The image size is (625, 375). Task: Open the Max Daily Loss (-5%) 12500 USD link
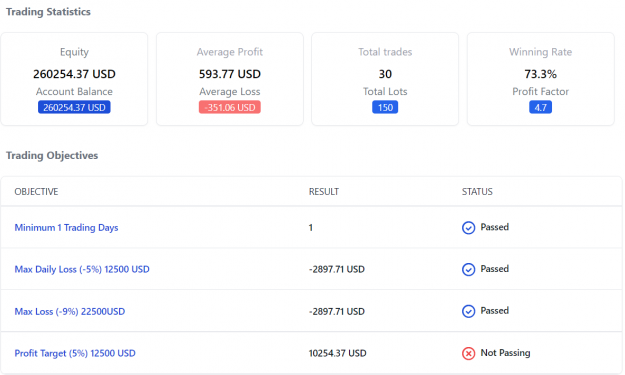82,269
